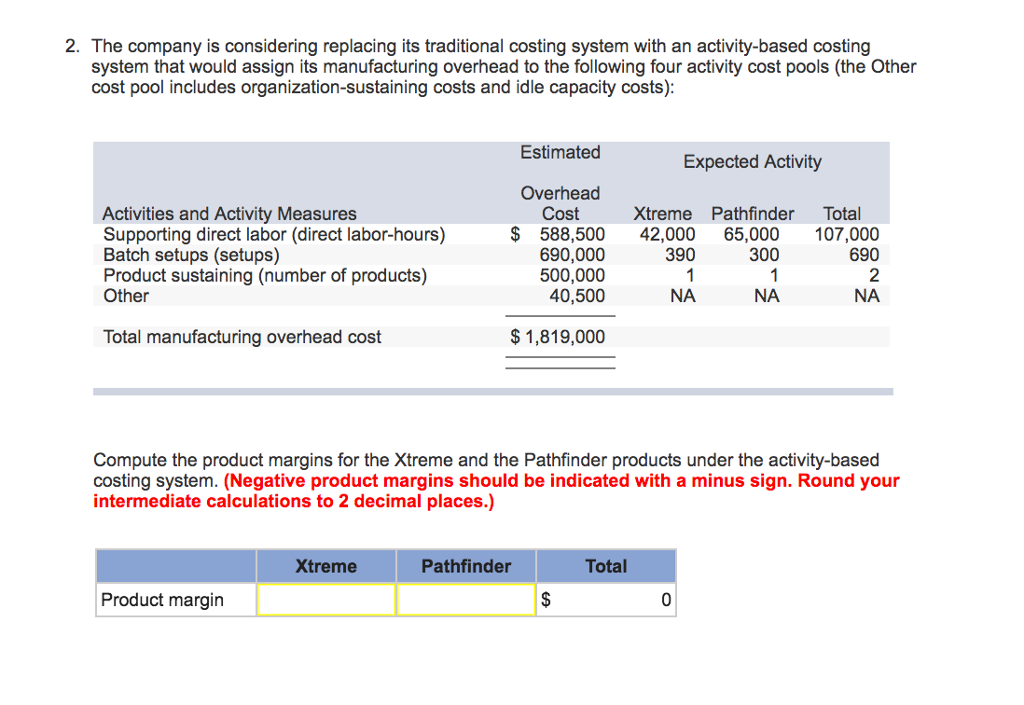The width and height of the screenshot is (1024, 705).
Task: Click the Pathfinder product margin input field
Action: pos(466,599)
